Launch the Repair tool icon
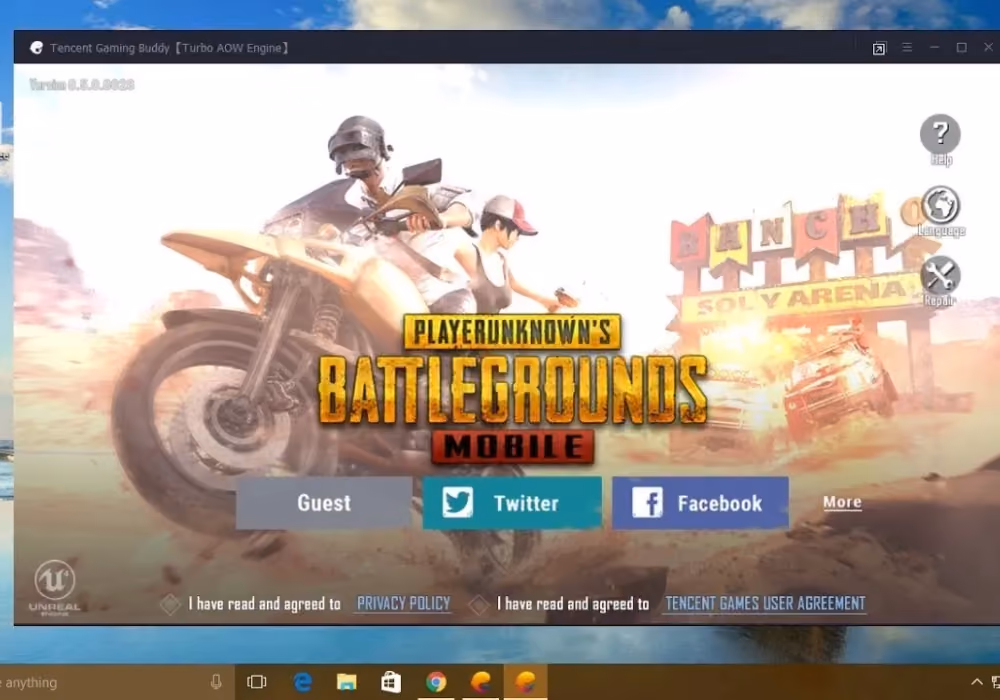 (940, 276)
